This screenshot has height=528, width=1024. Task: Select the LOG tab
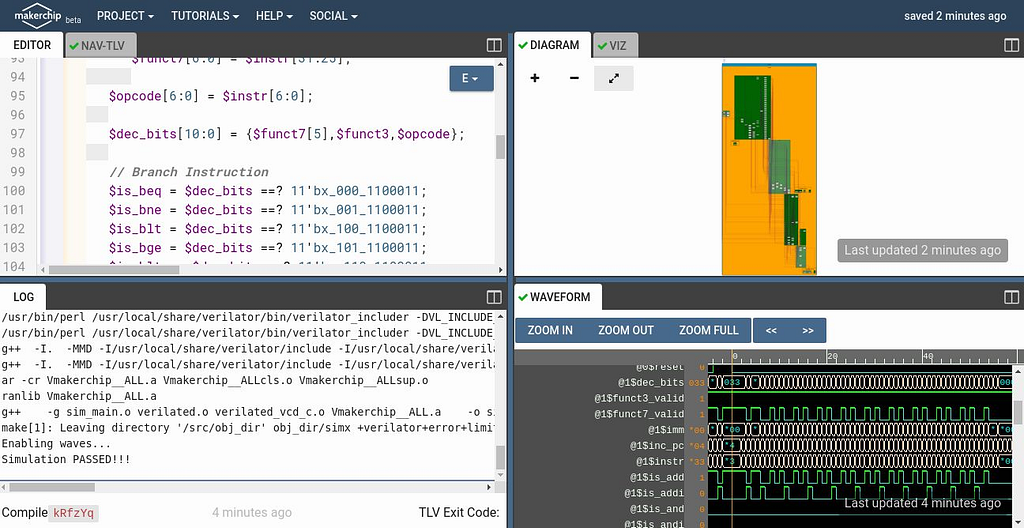pos(24,297)
